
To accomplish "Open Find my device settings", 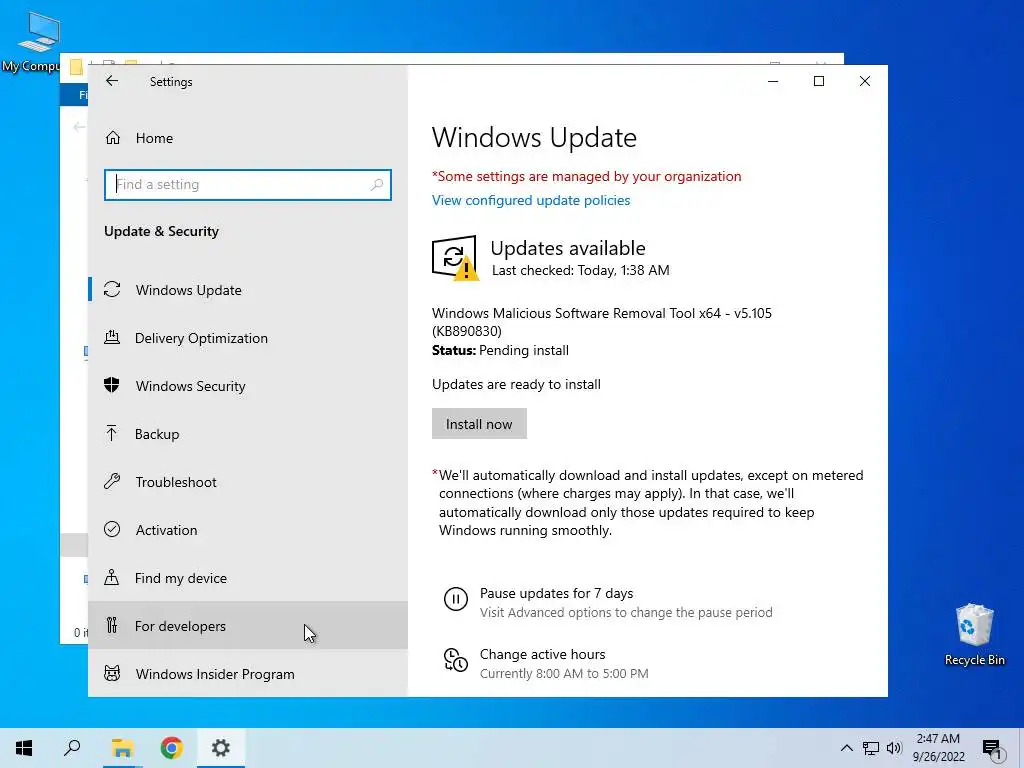I will (248, 578).
